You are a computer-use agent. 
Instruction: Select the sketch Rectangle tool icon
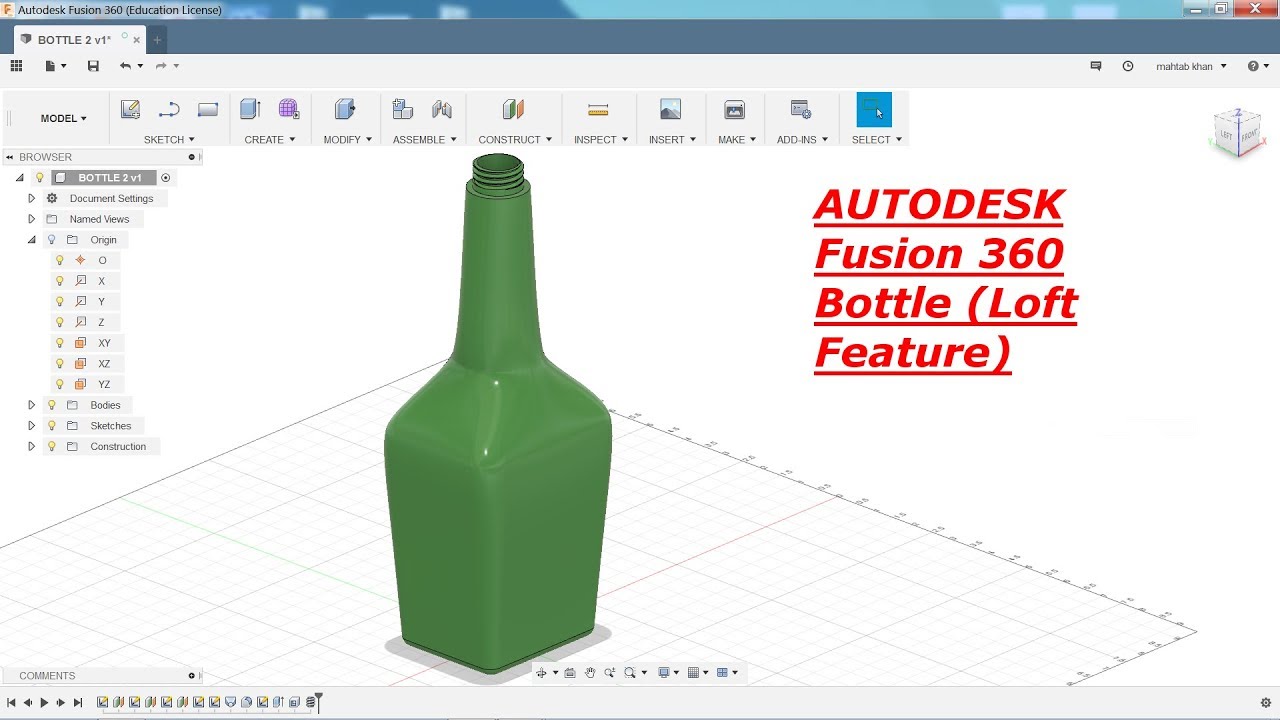click(x=208, y=110)
